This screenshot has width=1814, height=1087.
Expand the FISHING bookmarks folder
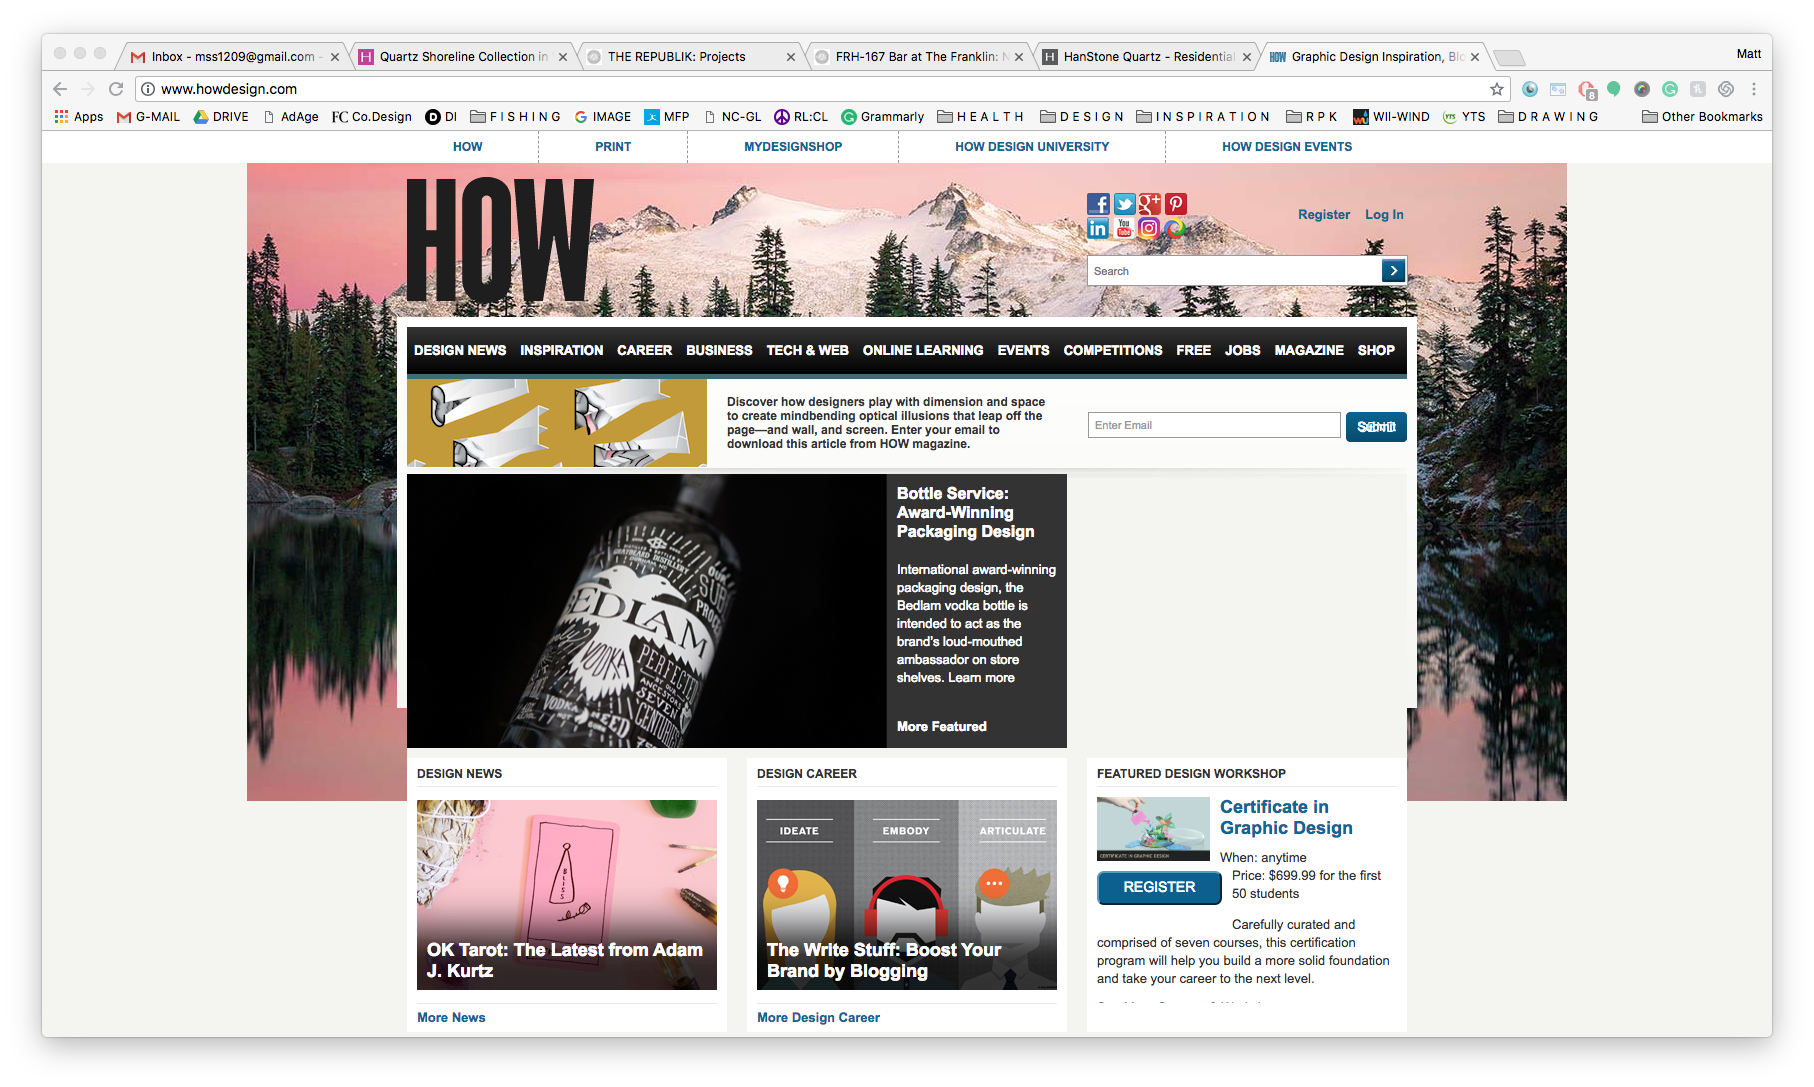tap(516, 117)
